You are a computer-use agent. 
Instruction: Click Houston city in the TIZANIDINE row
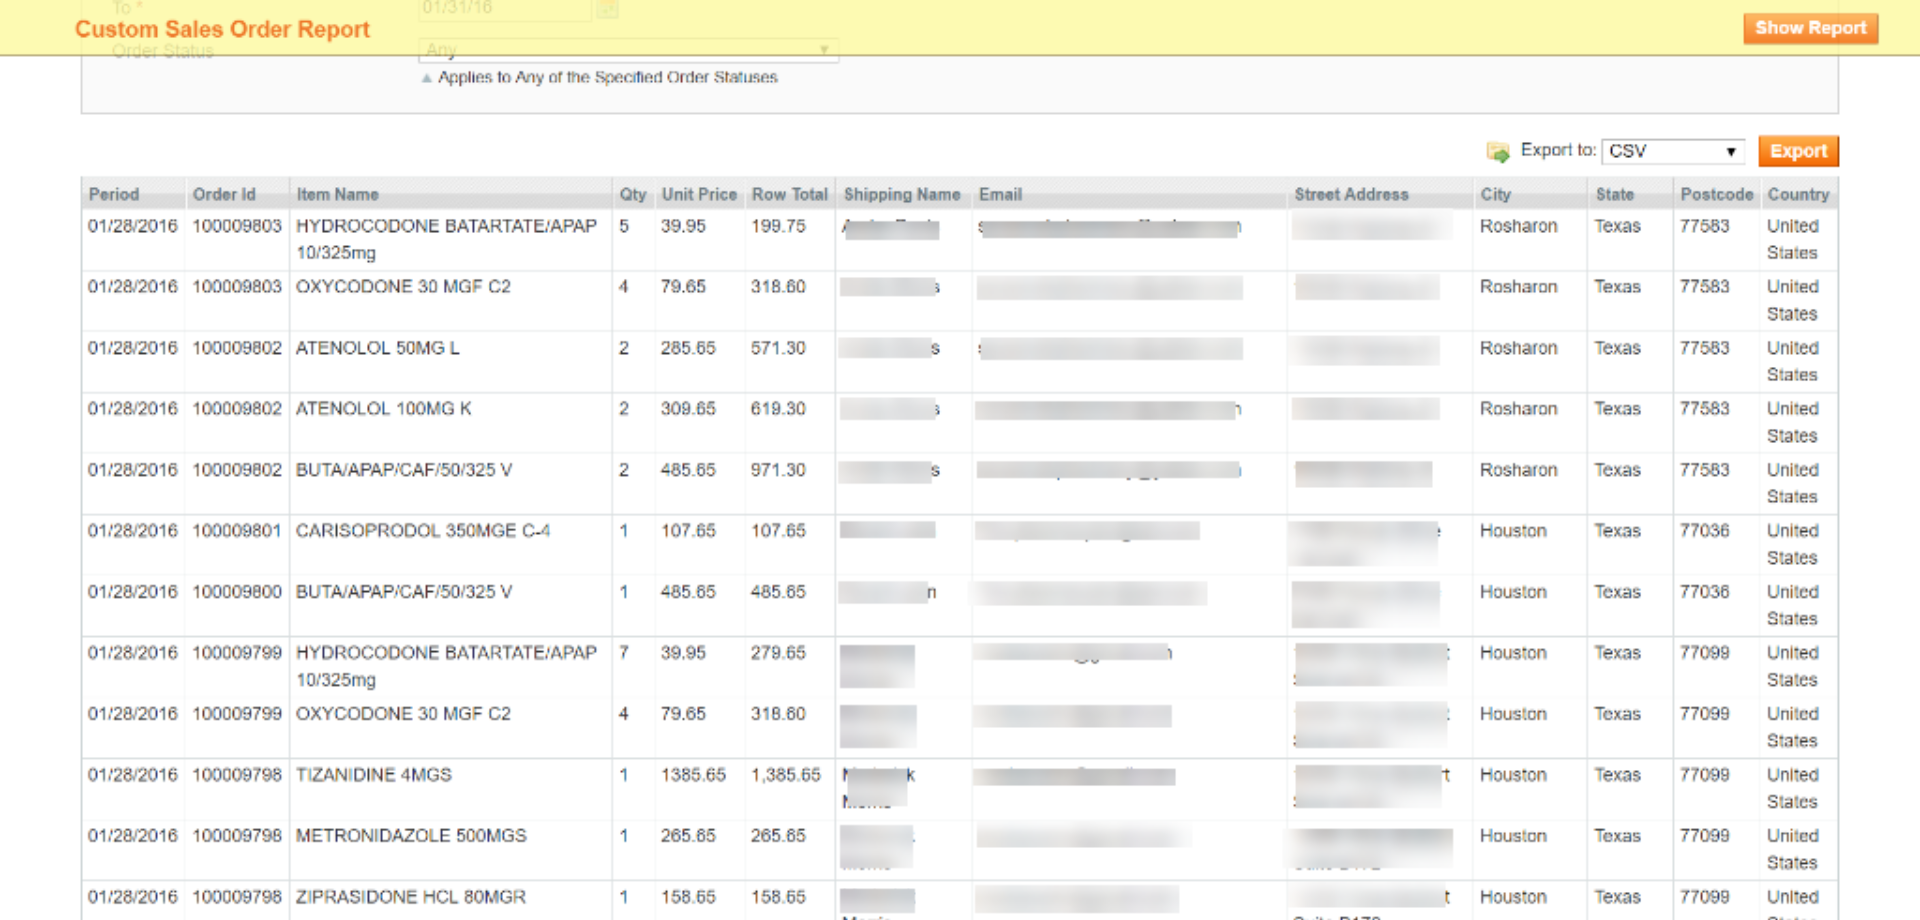point(1513,775)
